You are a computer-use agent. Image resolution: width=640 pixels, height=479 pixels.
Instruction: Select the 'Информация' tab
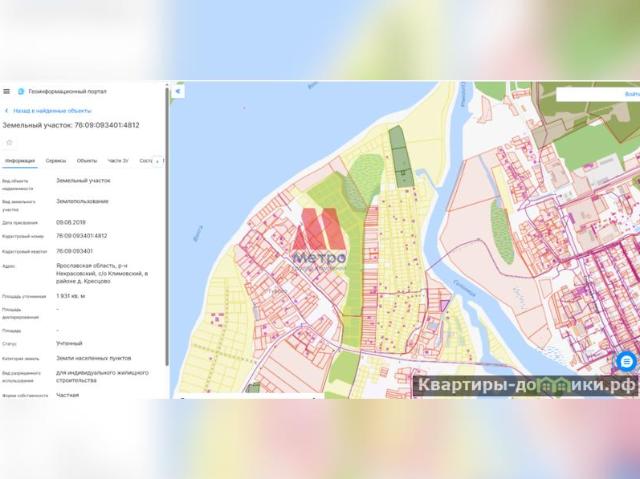coord(20,161)
